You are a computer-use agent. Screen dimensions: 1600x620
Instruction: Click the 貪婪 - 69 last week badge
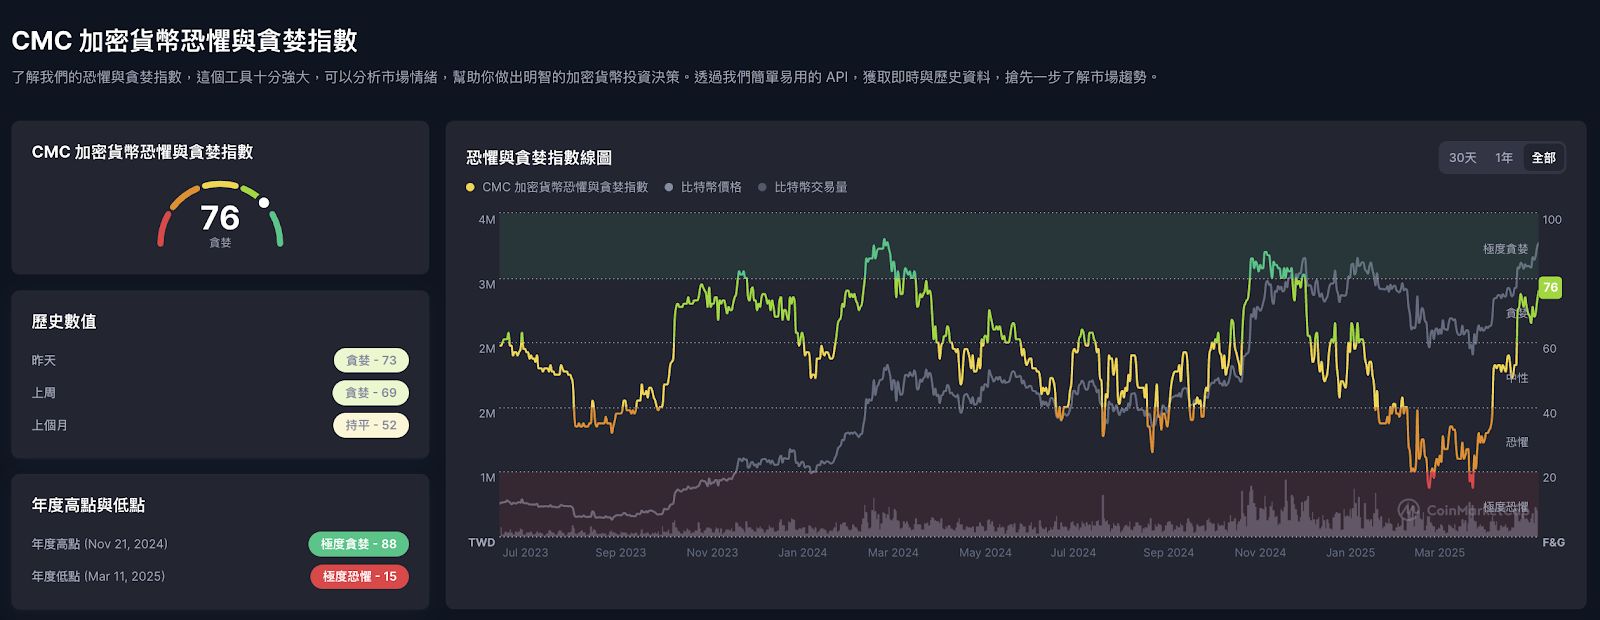coord(371,393)
